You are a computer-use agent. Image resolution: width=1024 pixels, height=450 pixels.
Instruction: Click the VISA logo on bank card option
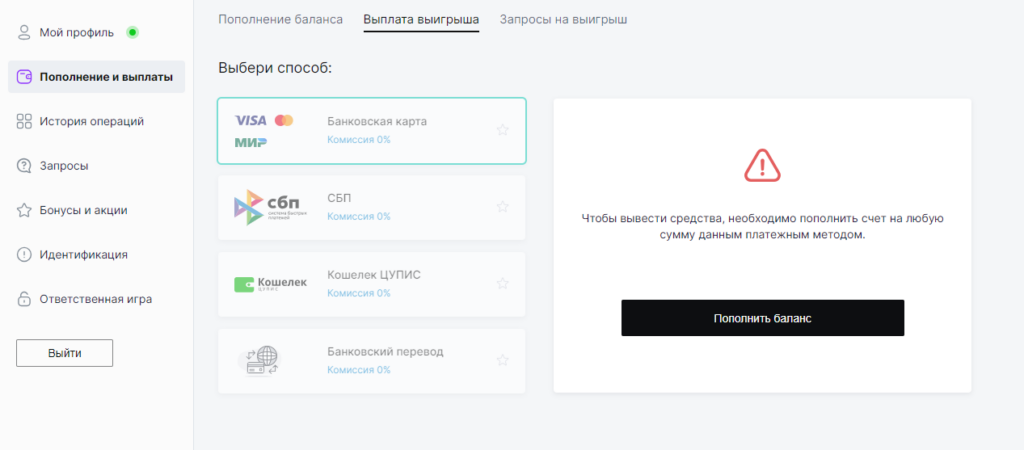coord(251,120)
